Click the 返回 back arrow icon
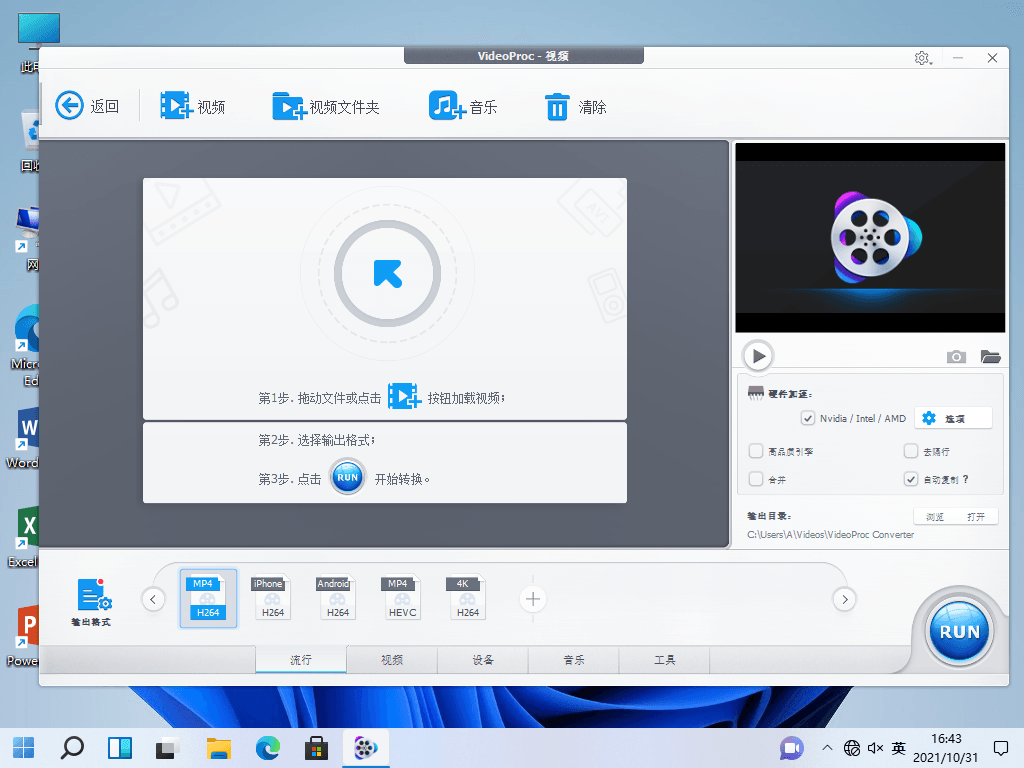1024x768 pixels. tap(69, 106)
